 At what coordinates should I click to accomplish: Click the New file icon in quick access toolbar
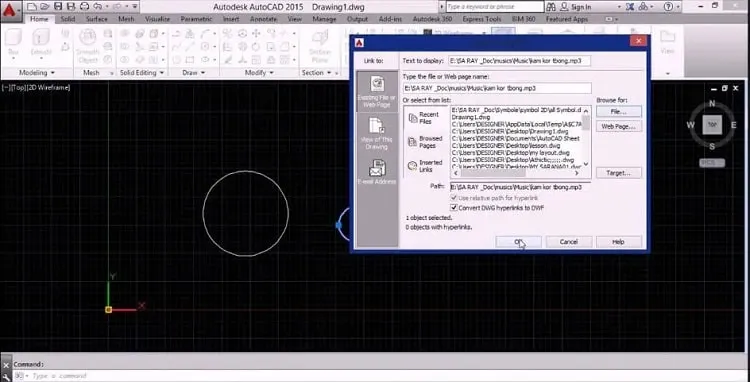tap(31, 7)
